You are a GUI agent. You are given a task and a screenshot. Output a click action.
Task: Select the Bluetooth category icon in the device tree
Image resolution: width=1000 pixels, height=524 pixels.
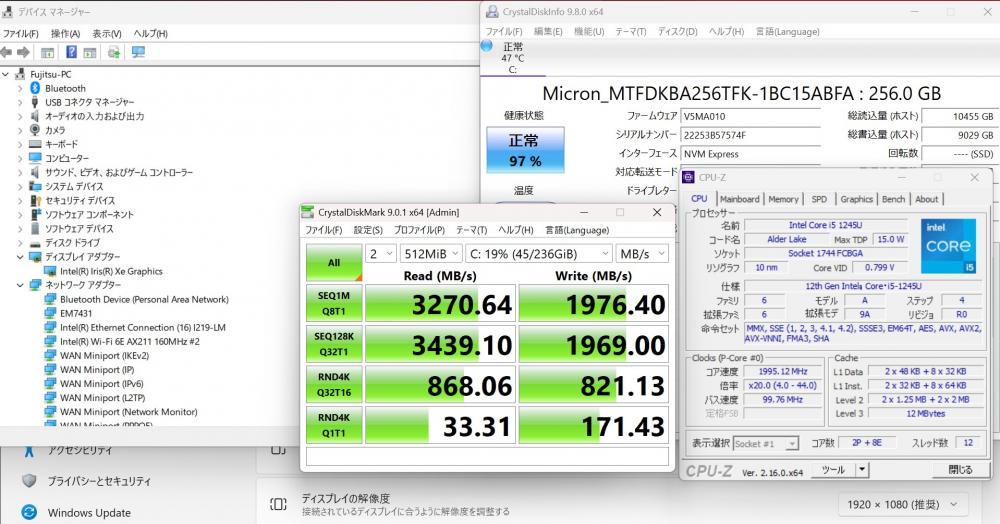click(x=35, y=88)
